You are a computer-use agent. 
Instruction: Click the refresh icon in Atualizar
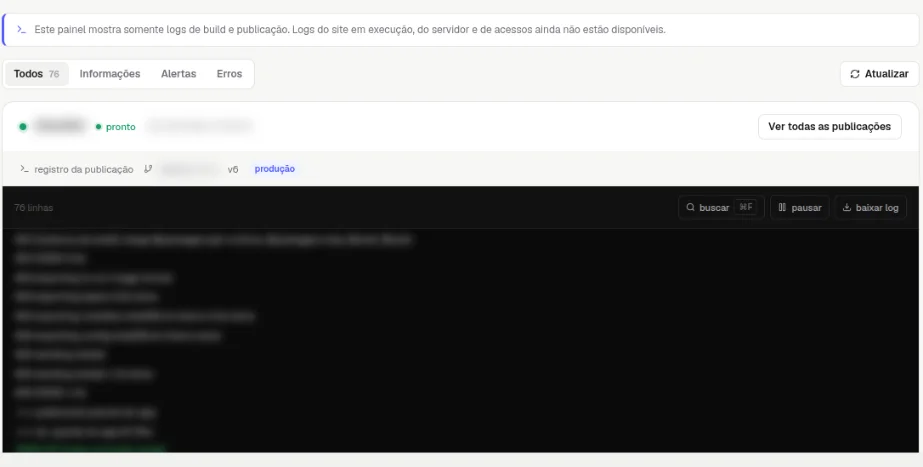(x=855, y=74)
